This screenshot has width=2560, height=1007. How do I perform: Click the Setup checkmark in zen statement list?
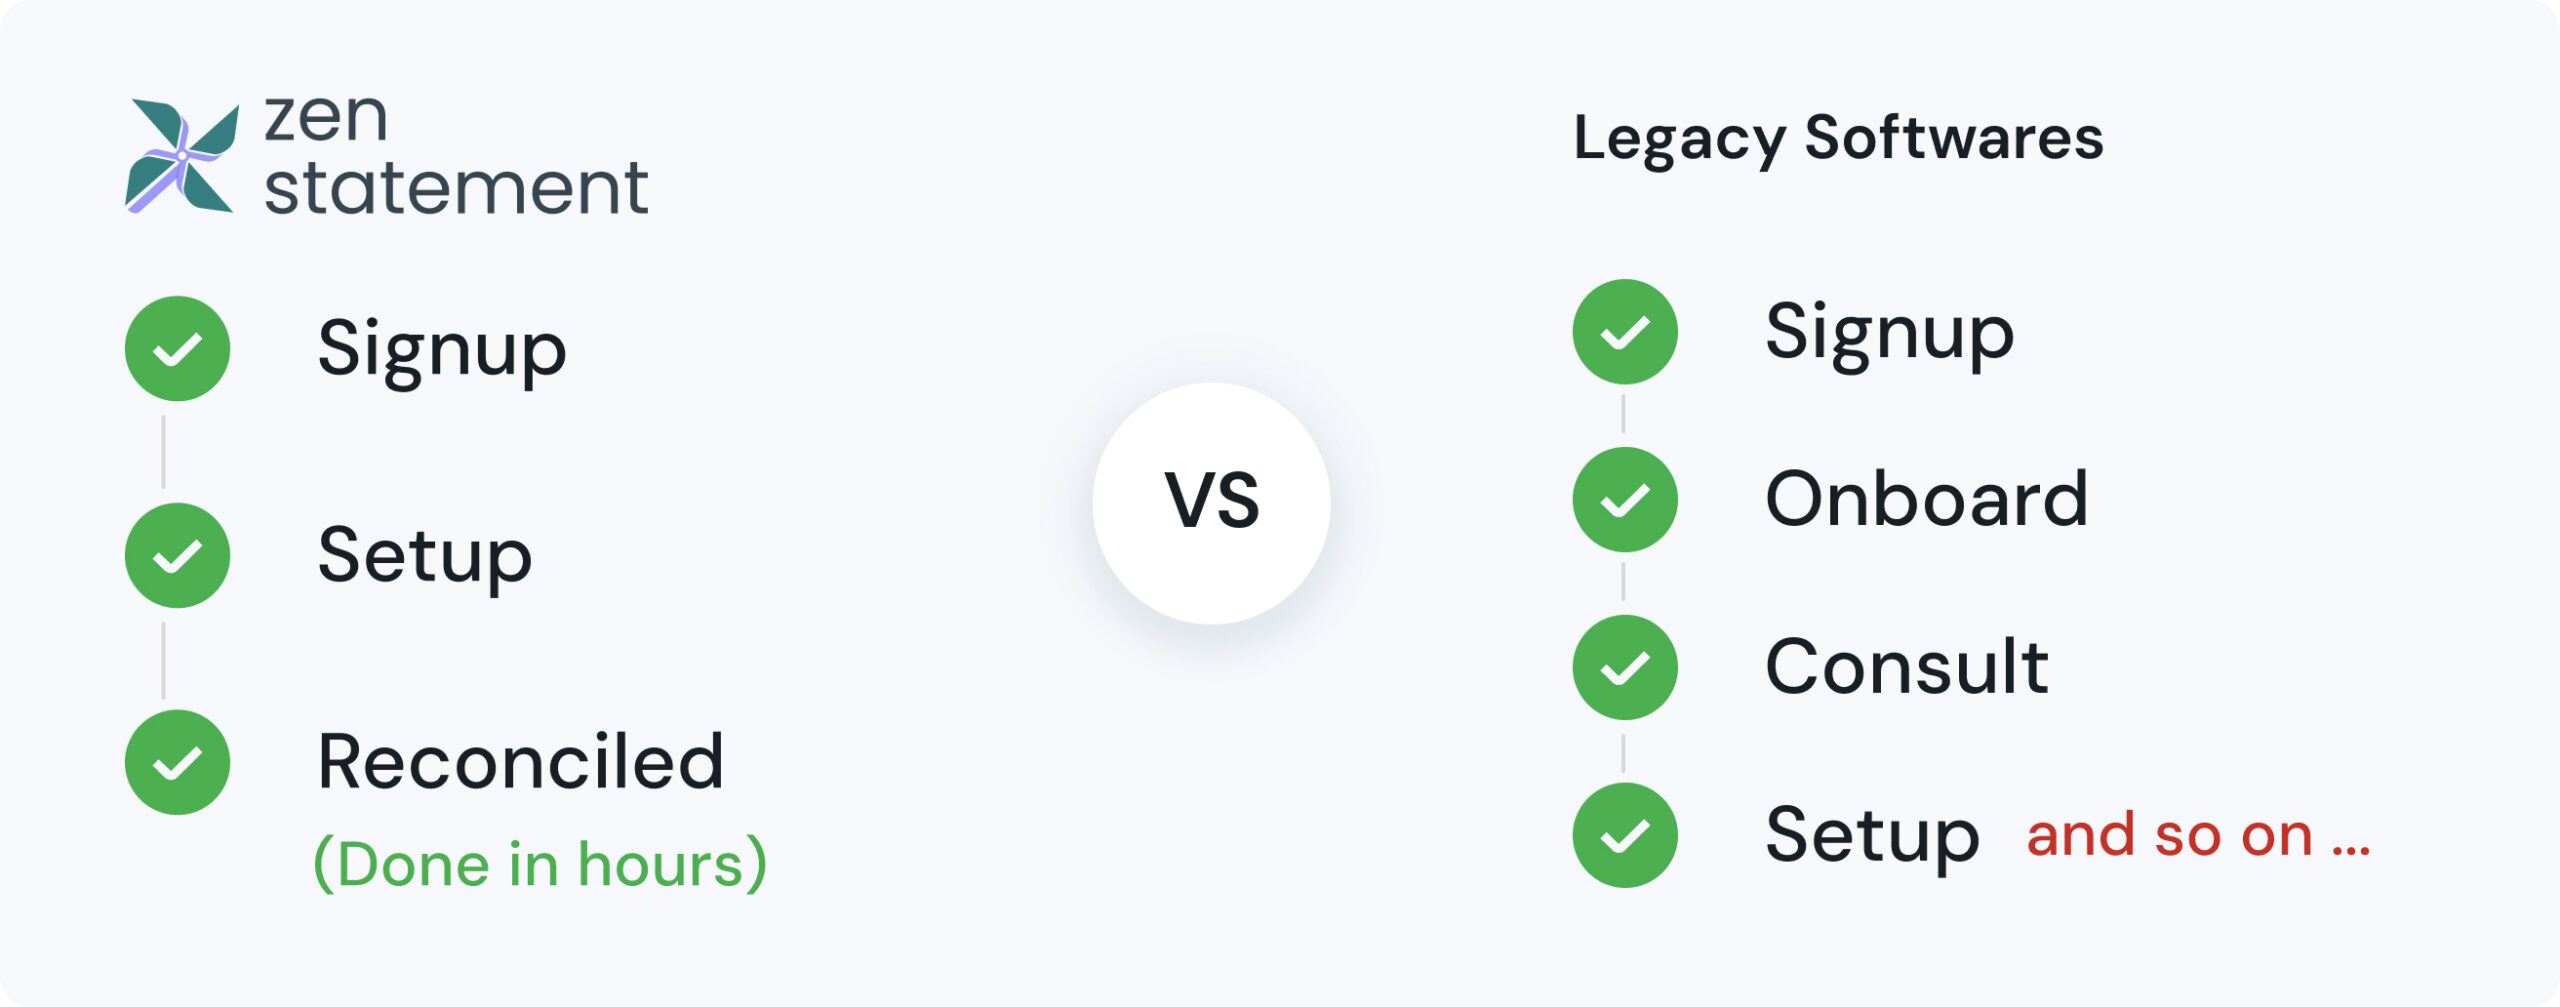[x=178, y=556]
